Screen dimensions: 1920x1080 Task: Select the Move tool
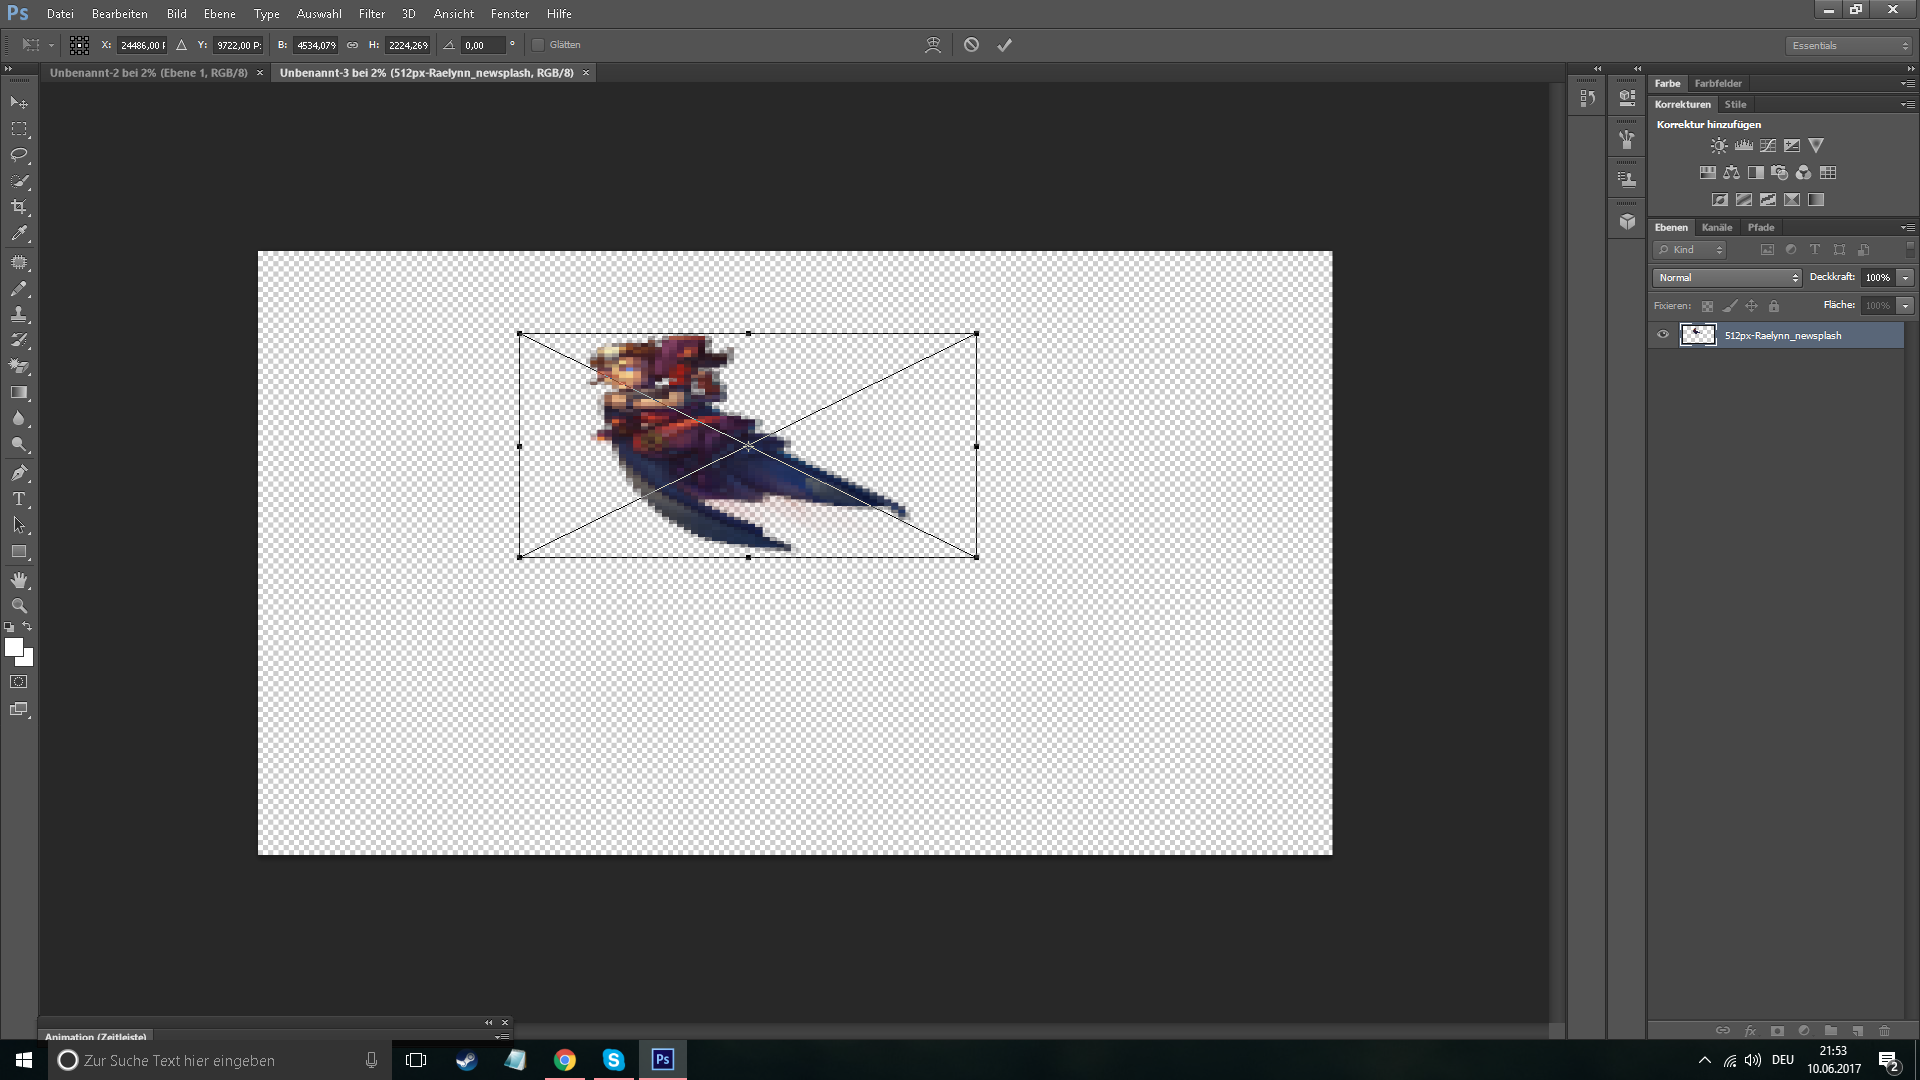[19, 102]
